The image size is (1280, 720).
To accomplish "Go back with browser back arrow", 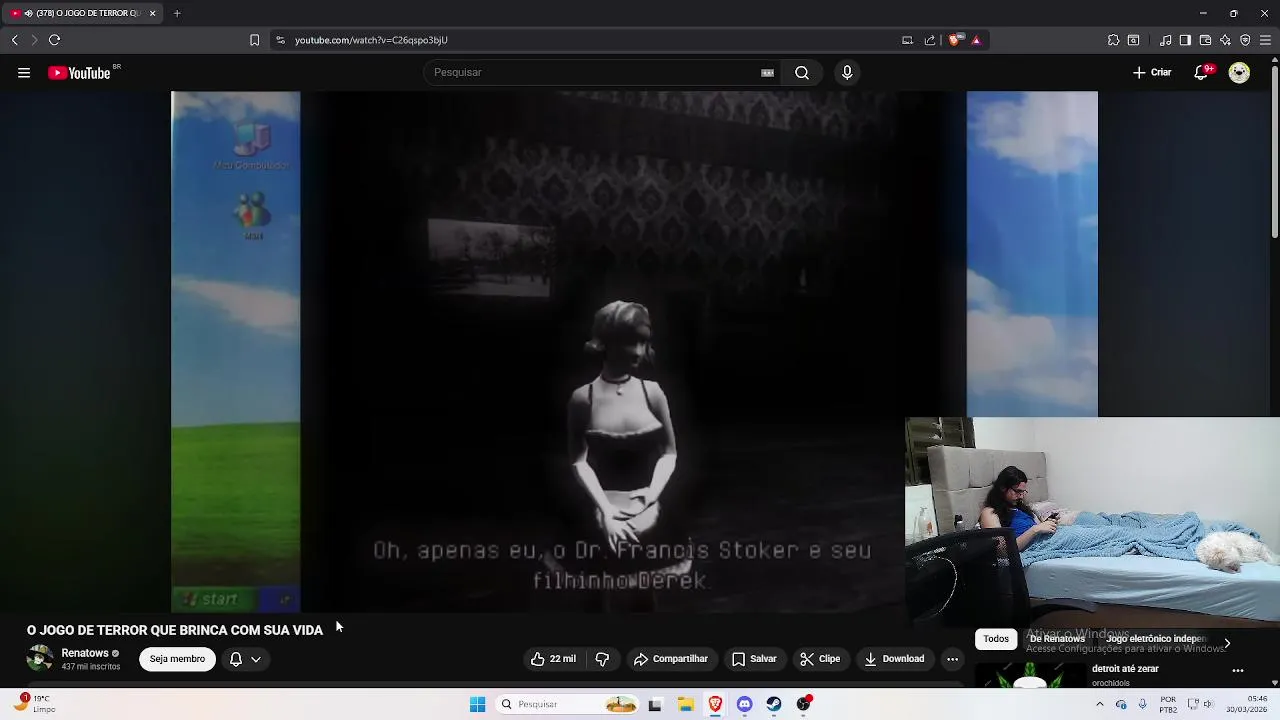I will [x=15, y=40].
